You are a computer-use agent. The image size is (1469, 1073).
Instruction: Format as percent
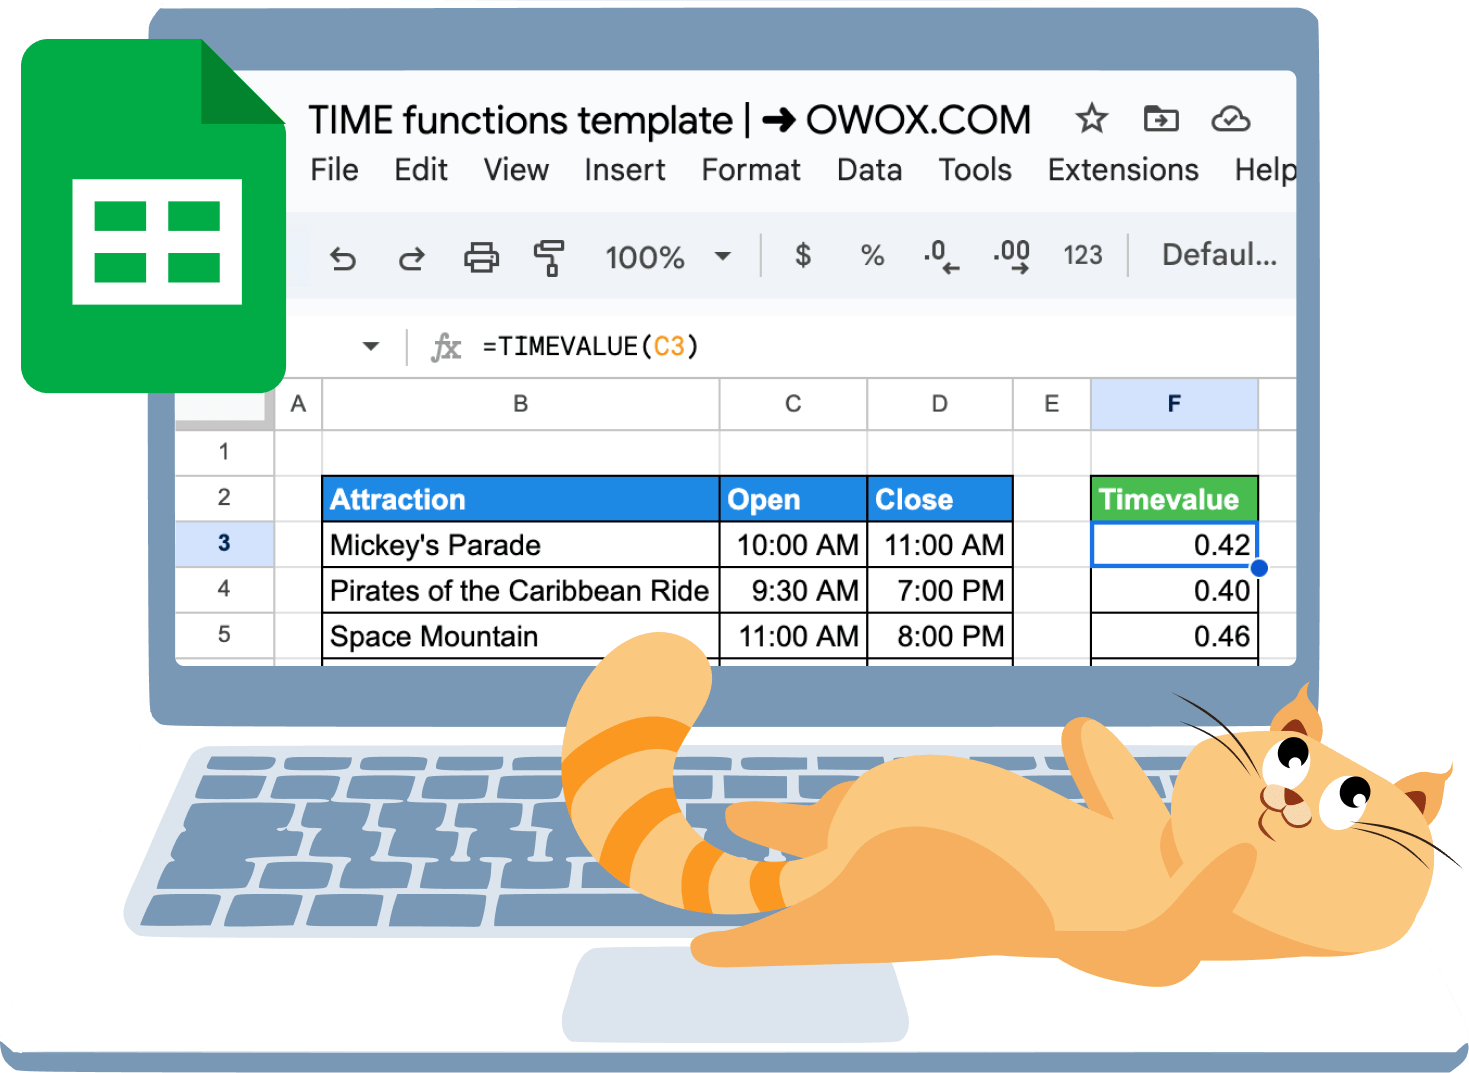(x=872, y=256)
